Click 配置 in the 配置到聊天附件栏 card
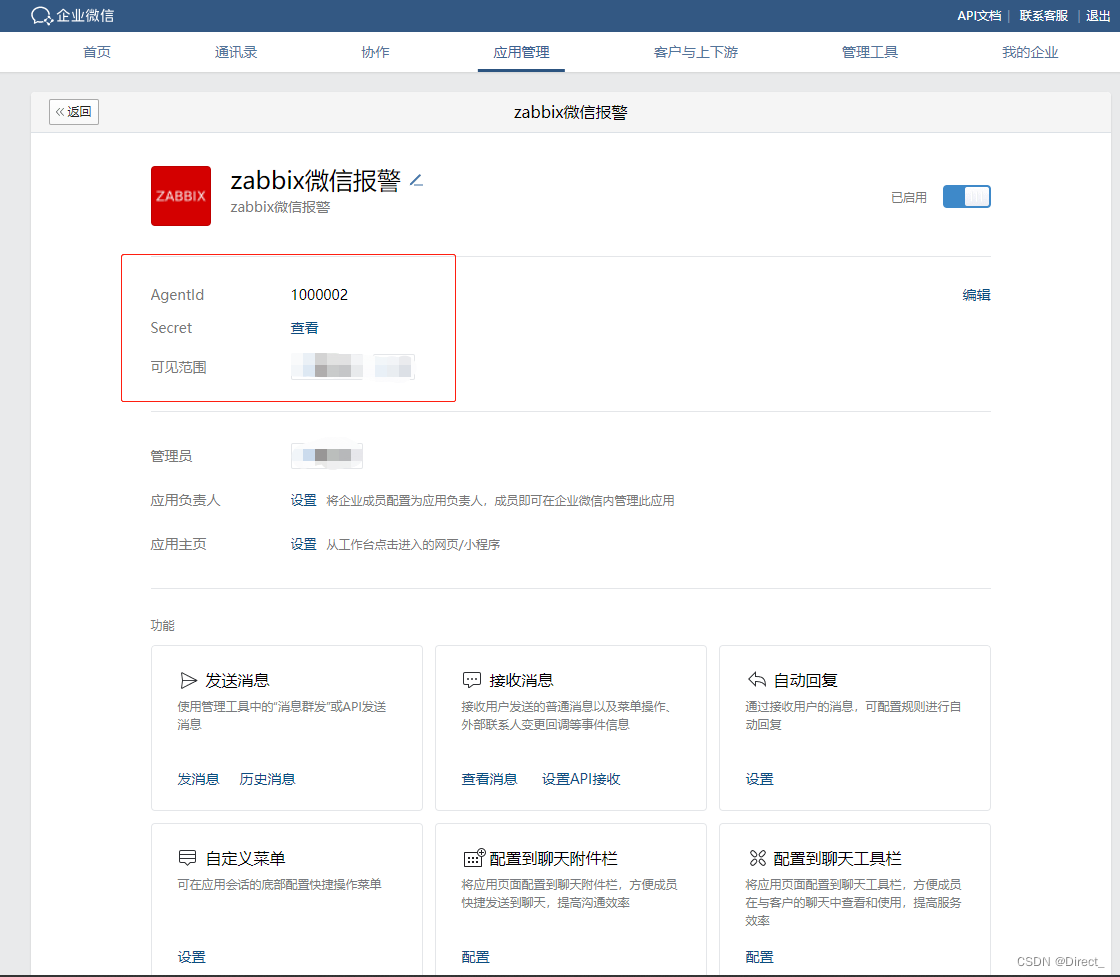 476,957
